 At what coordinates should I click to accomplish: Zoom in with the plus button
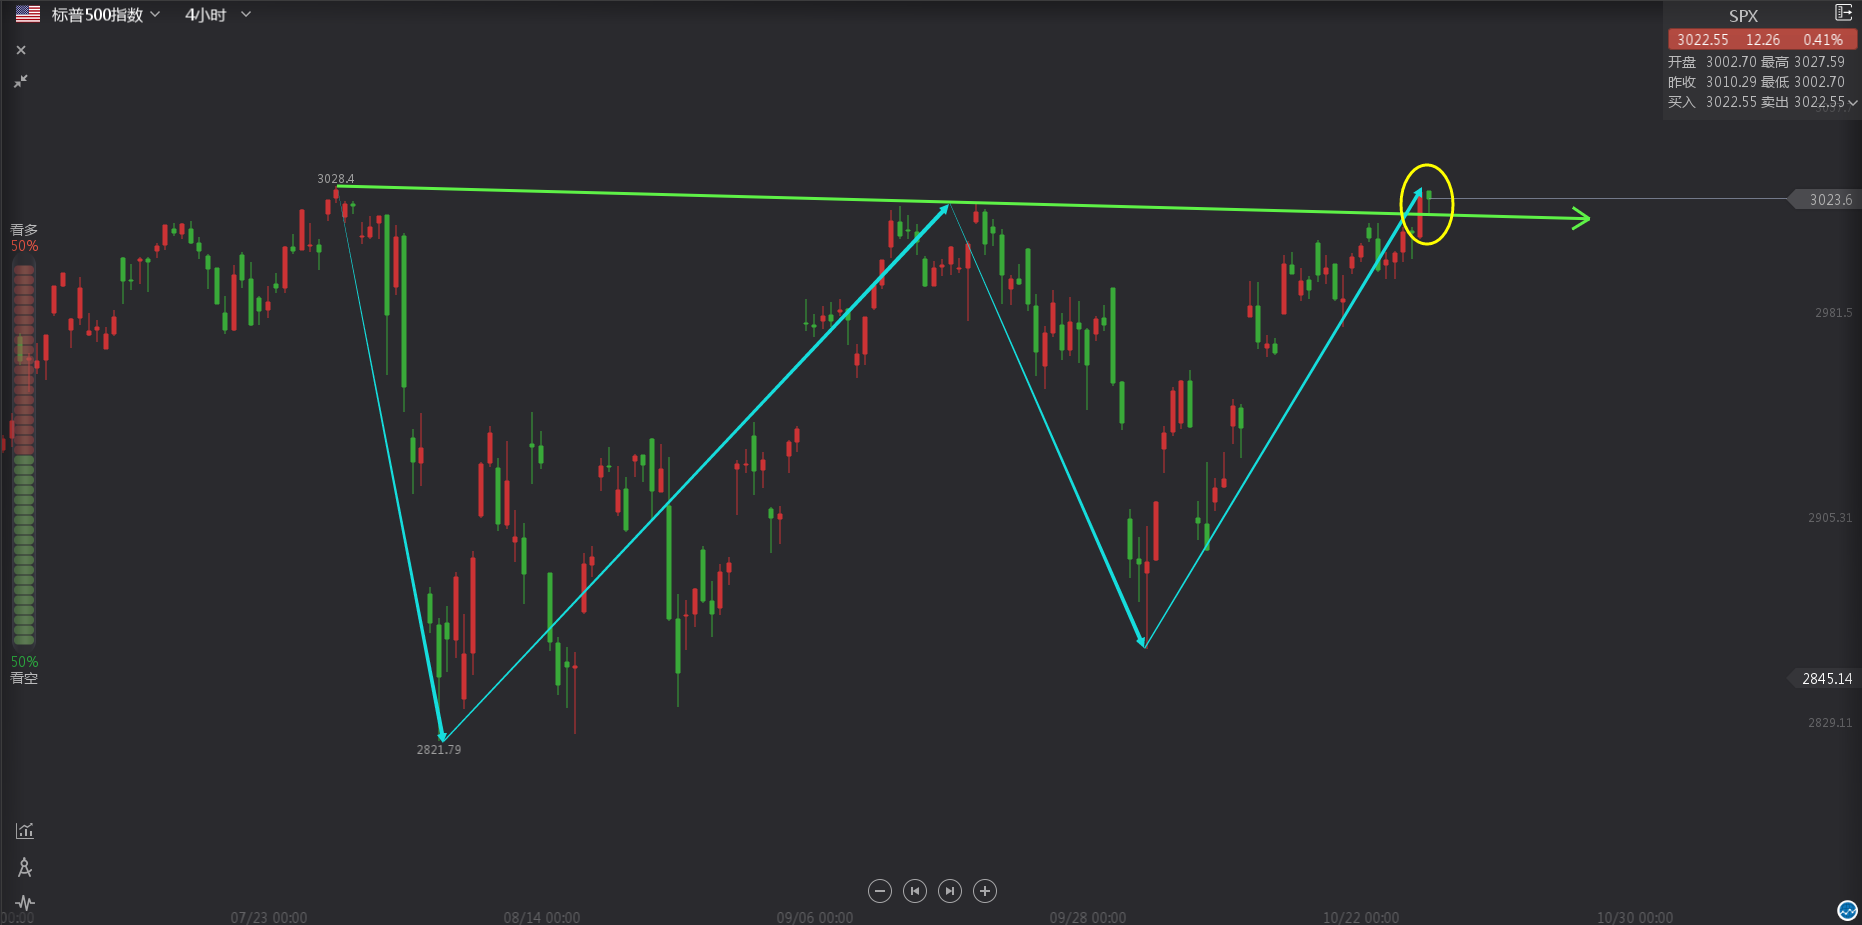(985, 891)
